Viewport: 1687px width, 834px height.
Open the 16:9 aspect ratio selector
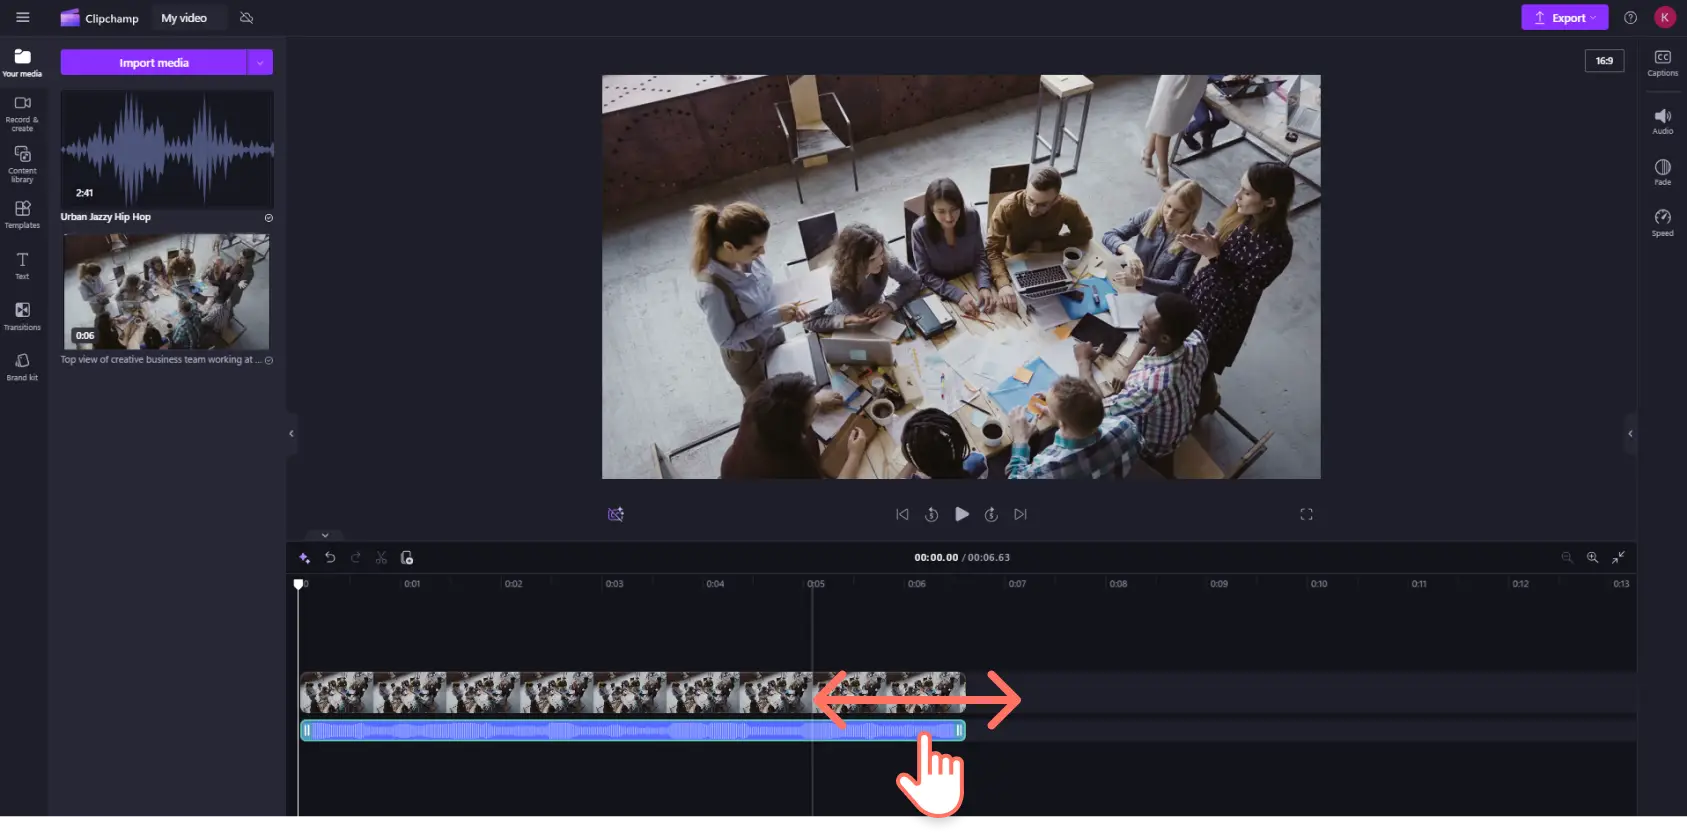coord(1604,61)
